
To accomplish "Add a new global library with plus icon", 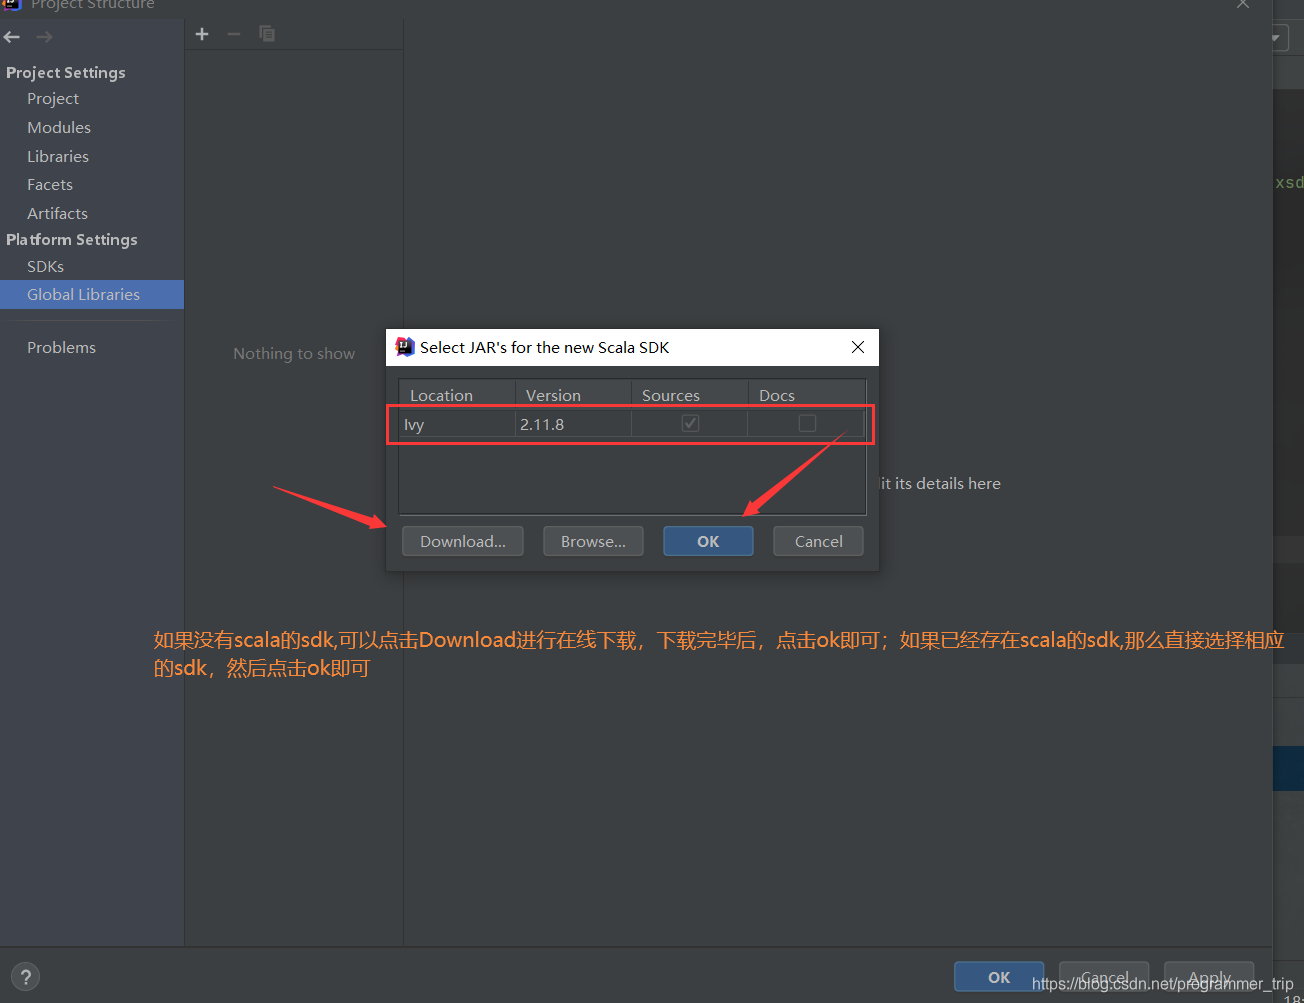I will pyautogui.click(x=202, y=34).
